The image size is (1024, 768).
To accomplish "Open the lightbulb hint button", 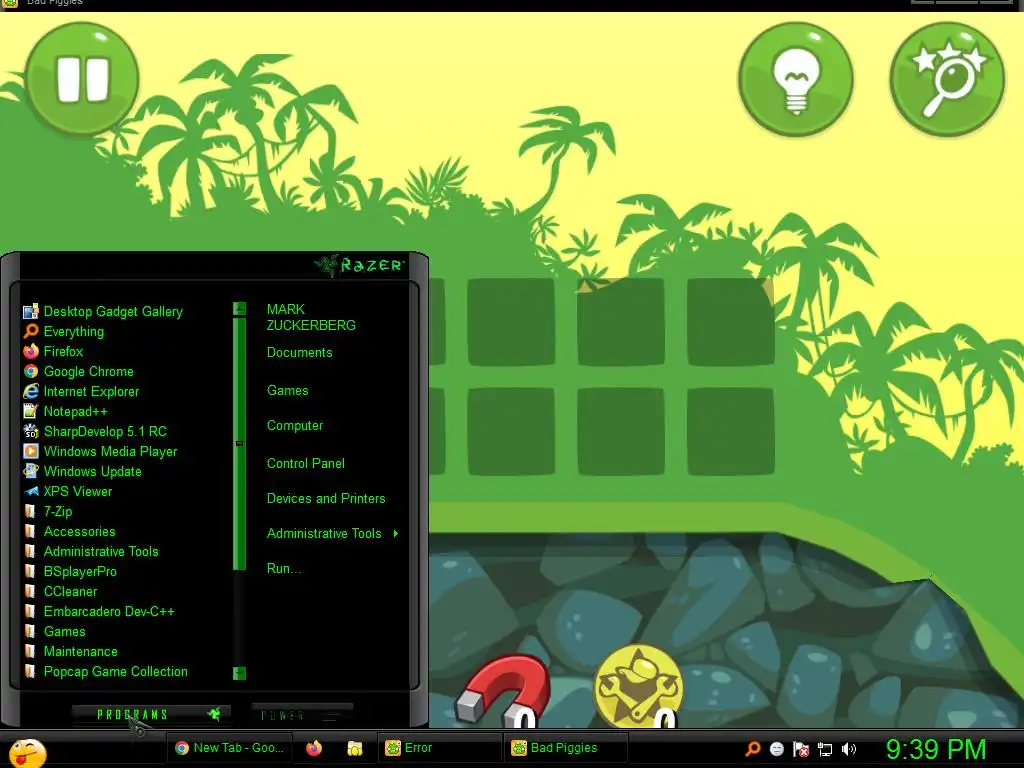I will 795,80.
